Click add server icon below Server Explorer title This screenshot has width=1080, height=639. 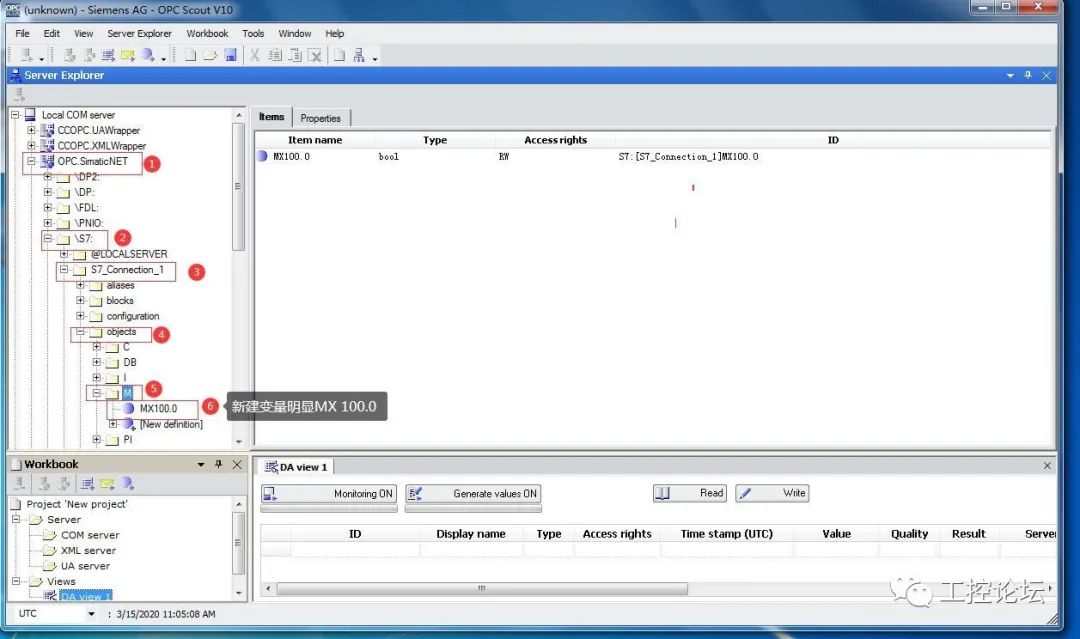(x=19, y=94)
